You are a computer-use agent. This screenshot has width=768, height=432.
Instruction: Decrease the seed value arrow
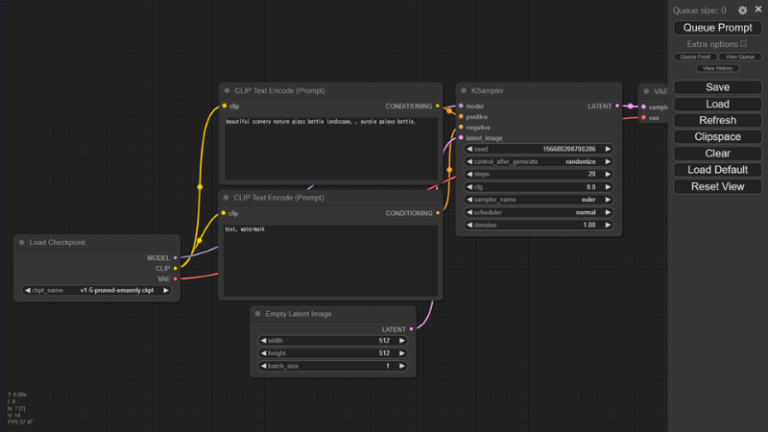pos(470,149)
